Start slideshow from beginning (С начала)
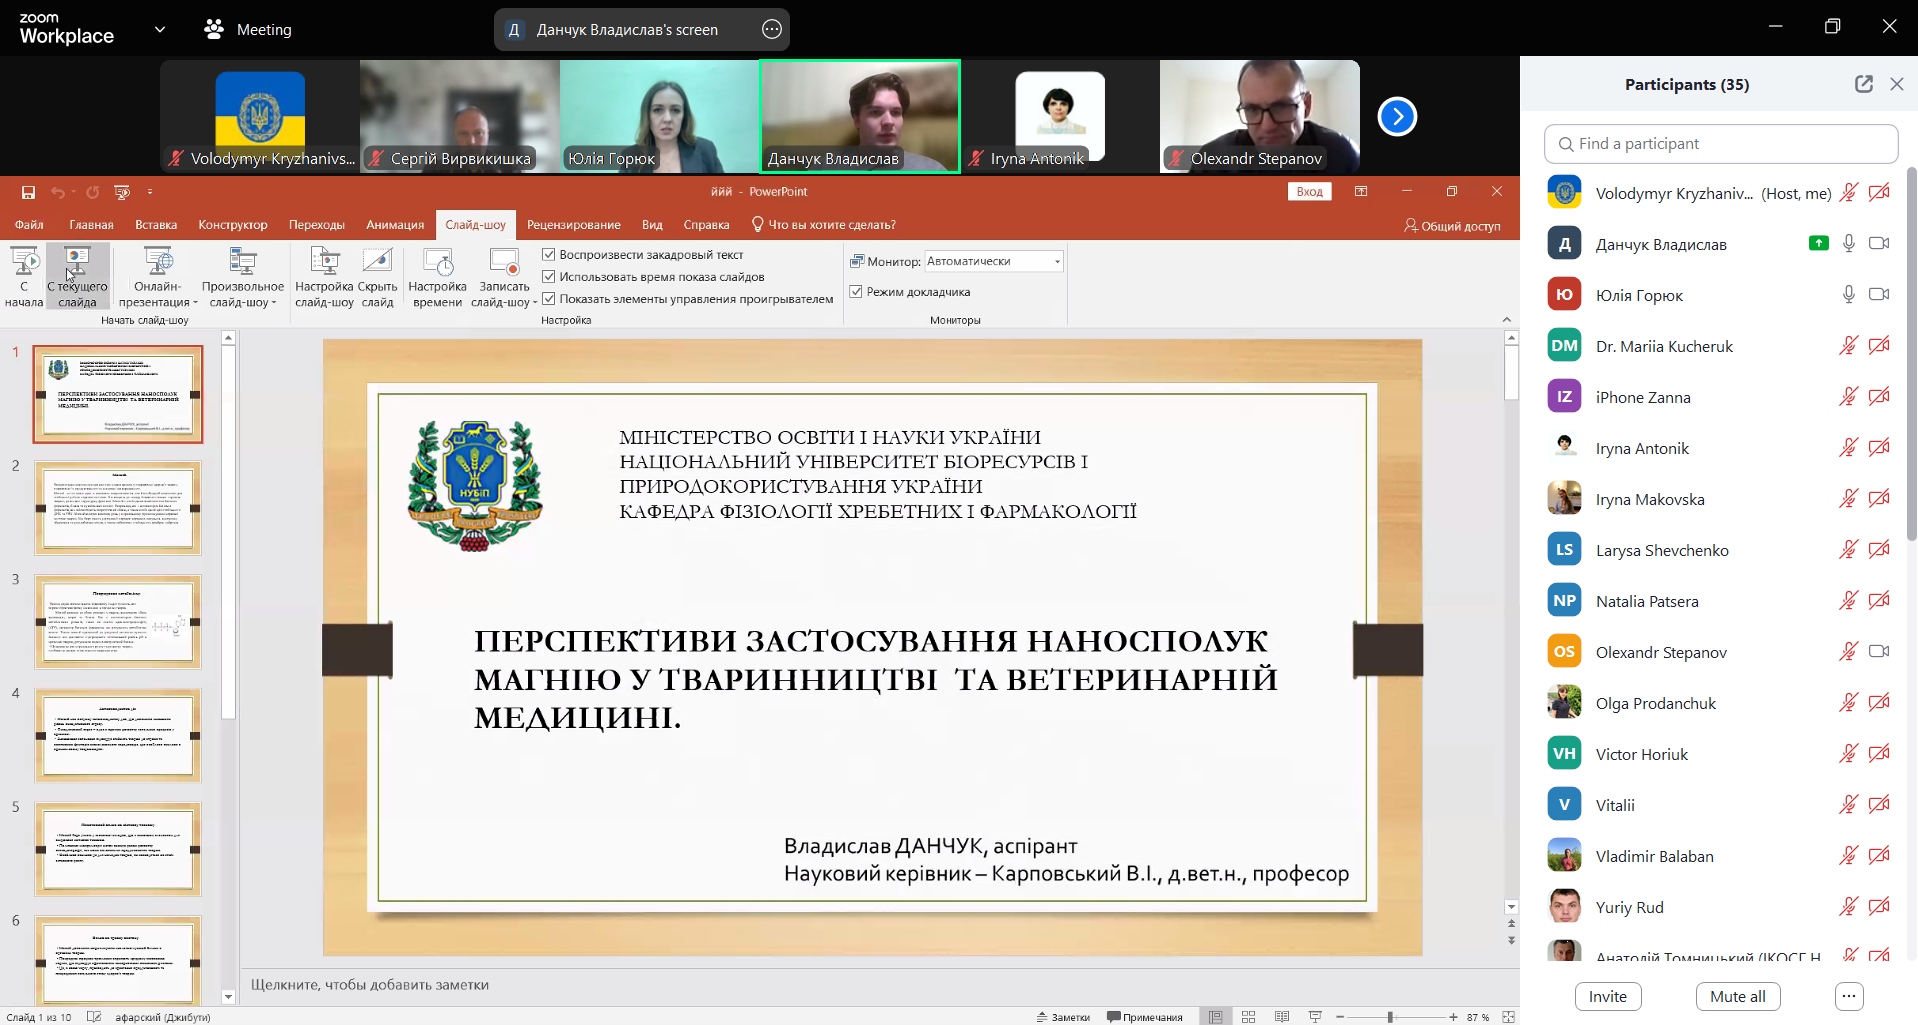This screenshot has width=1918, height=1025. point(24,276)
